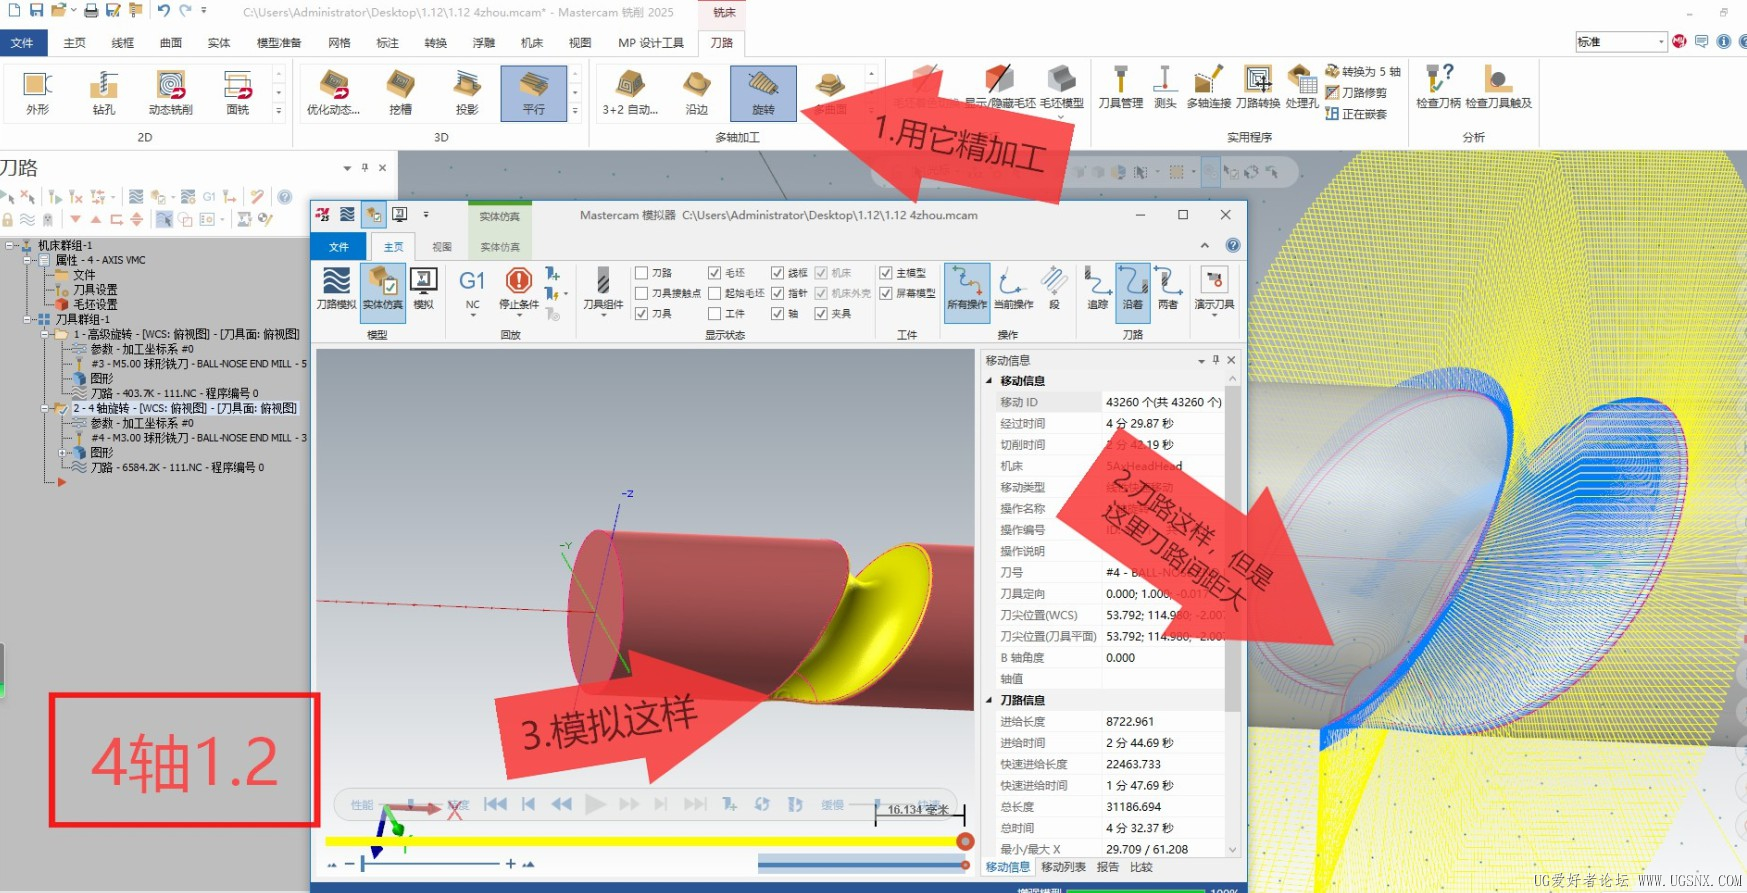
Task: Click the 测头 probe icon
Action: click(x=1165, y=88)
